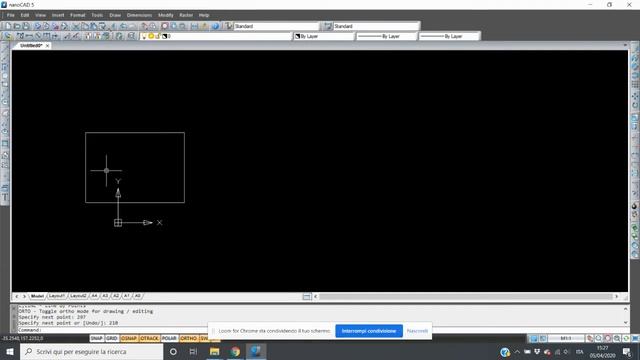The height and width of the screenshot is (360, 640).
Task: Select the Circle tool in left toolbar
Action: (5, 102)
